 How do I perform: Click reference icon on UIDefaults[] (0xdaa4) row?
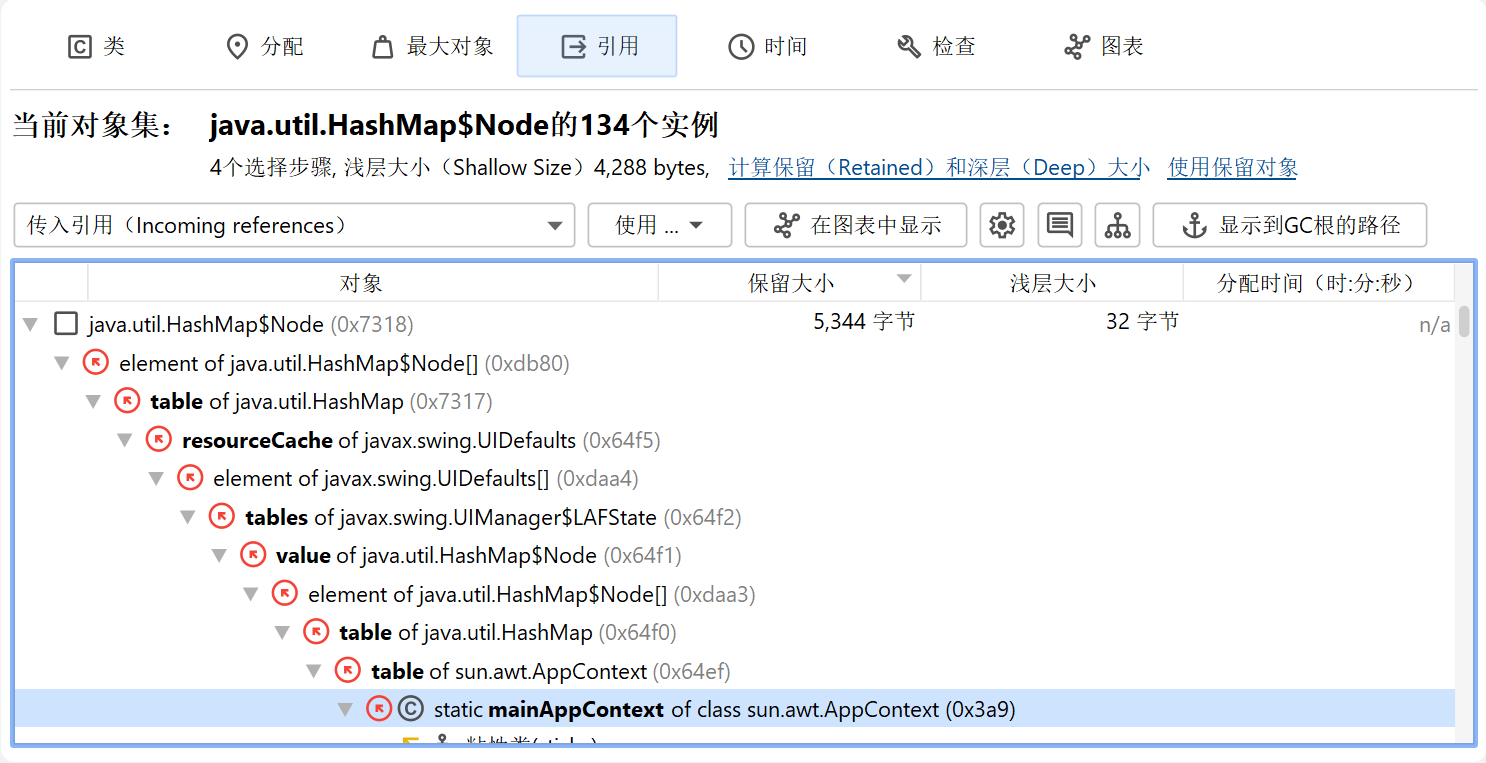coord(190,478)
